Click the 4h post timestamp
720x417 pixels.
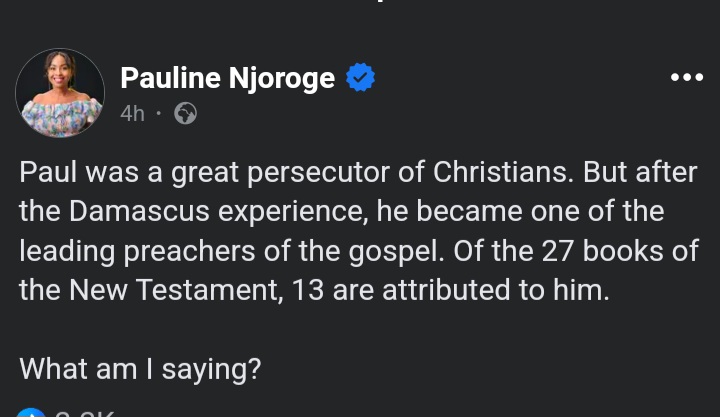coord(132,113)
